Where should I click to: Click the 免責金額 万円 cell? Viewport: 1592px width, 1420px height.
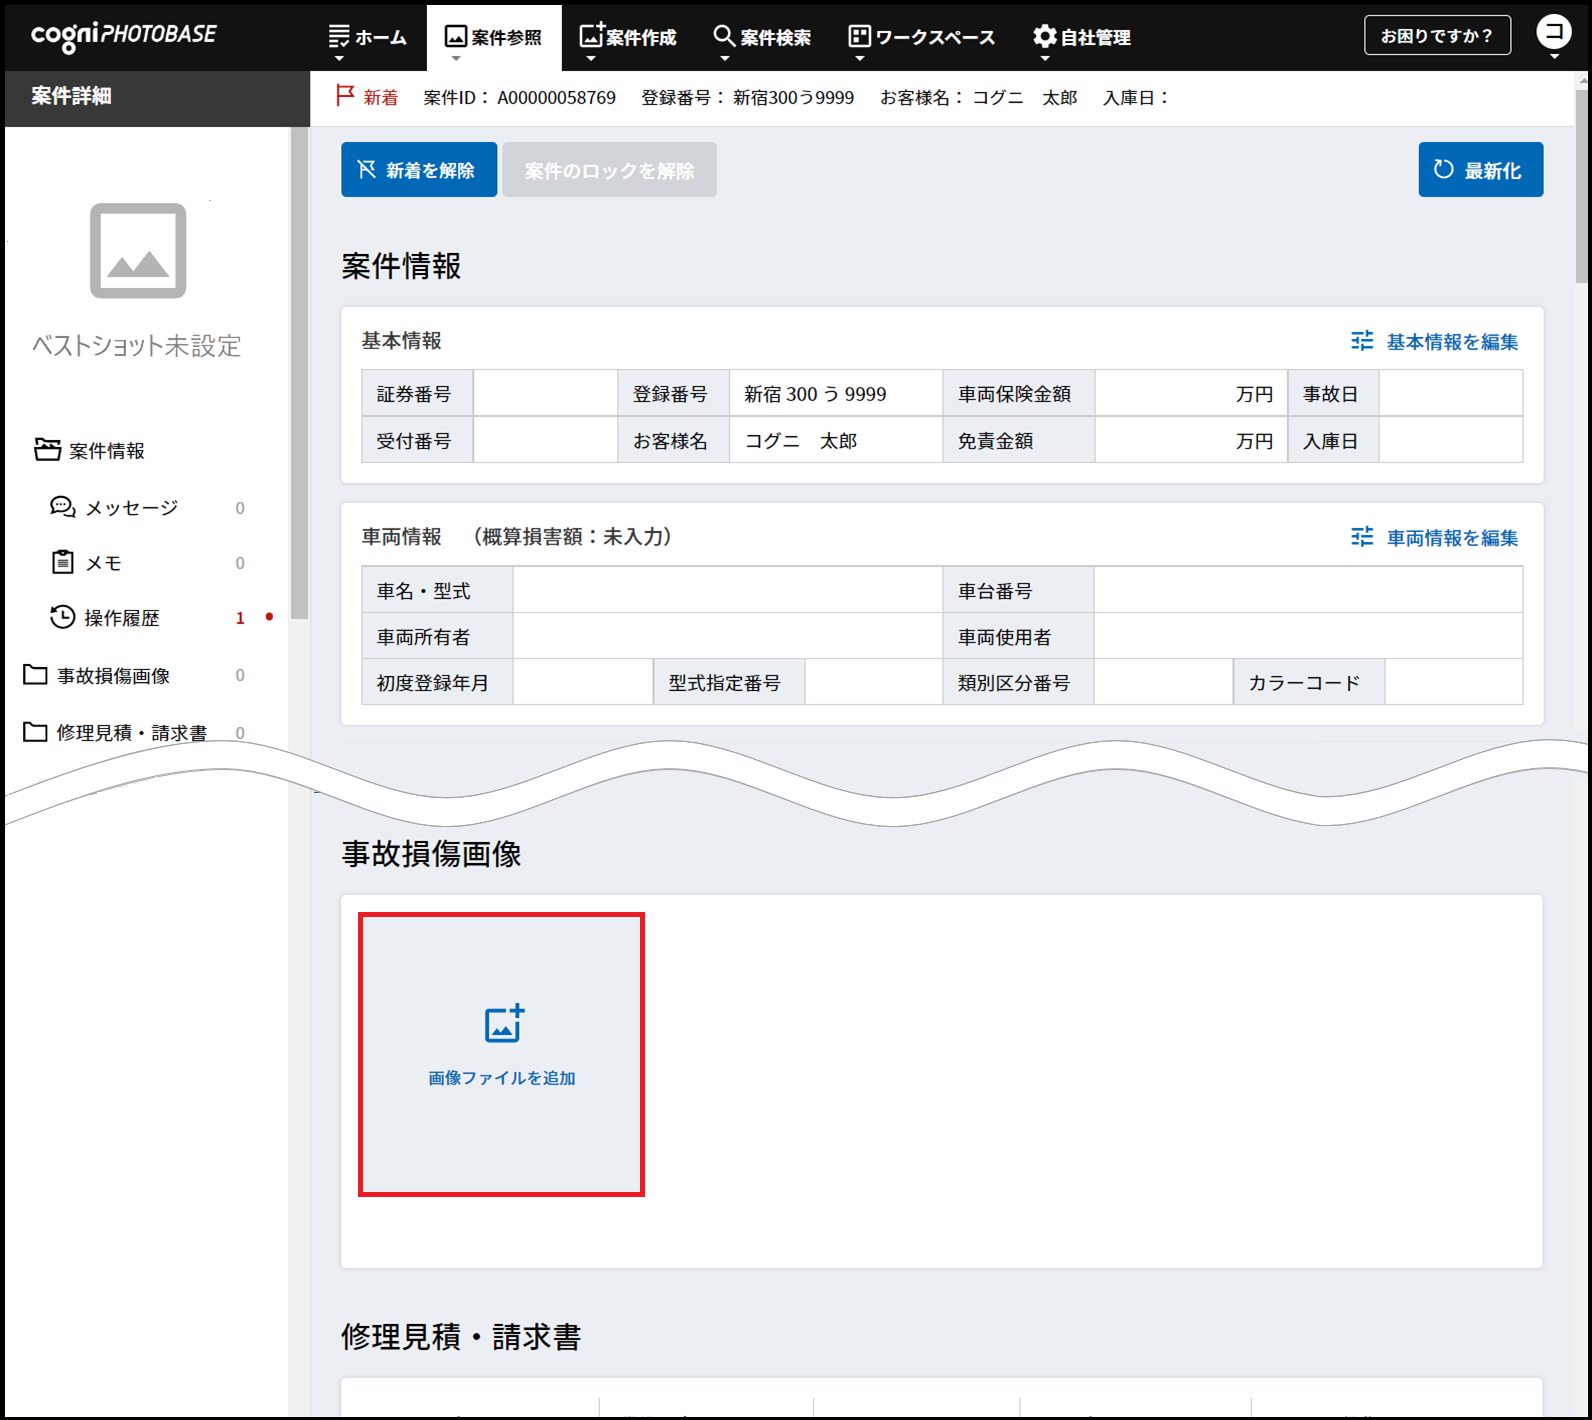(x=1191, y=441)
